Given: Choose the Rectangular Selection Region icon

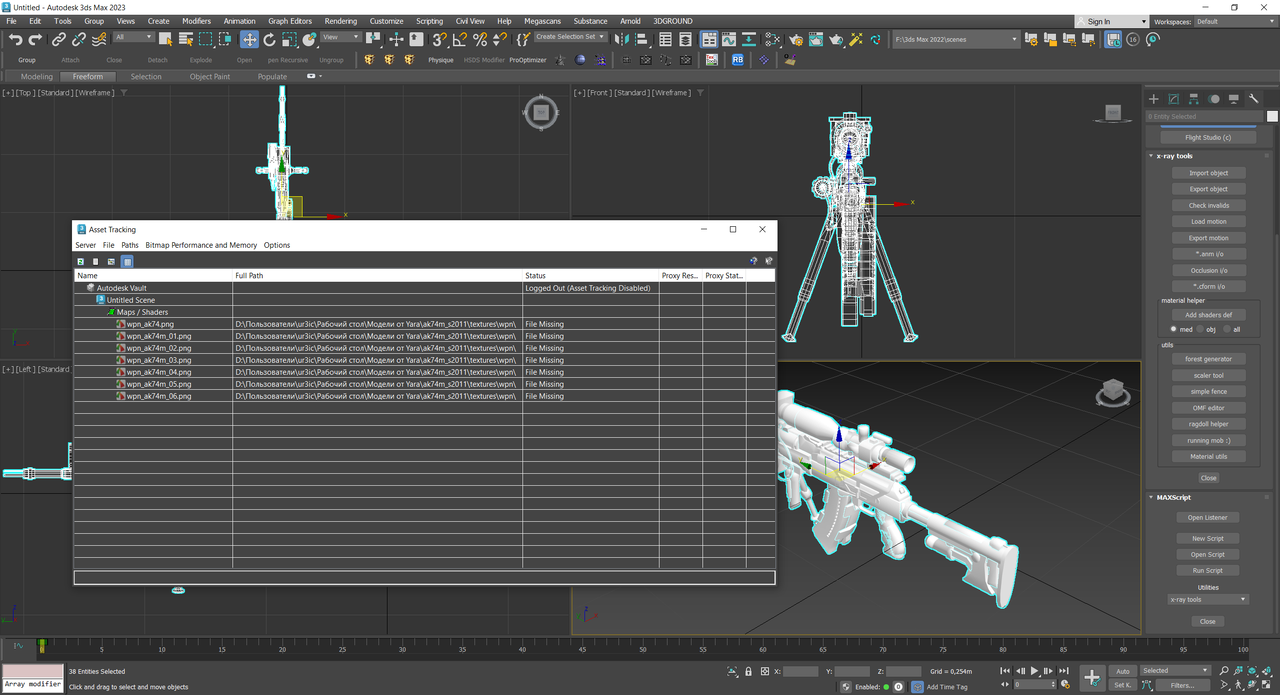Looking at the screenshot, I should coord(206,39).
